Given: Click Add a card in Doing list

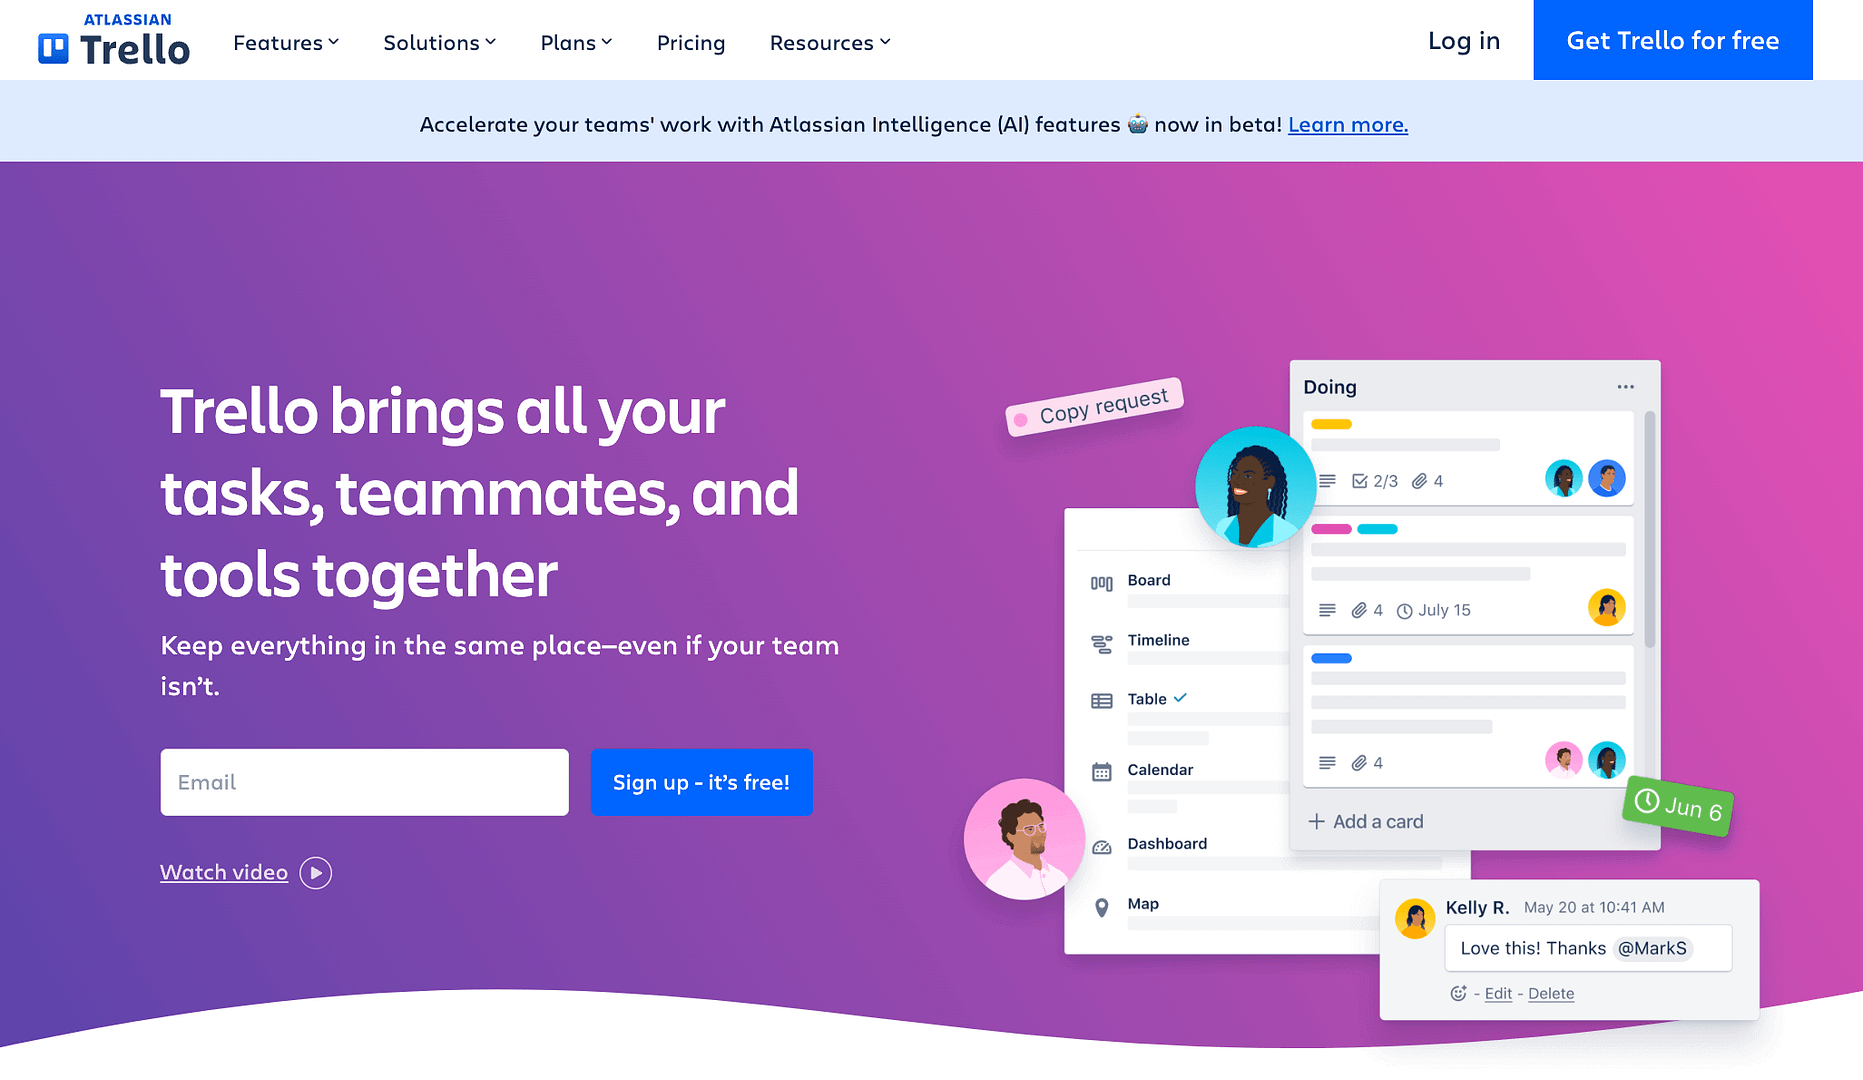Looking at the screenshot, I should (1378, 821).
